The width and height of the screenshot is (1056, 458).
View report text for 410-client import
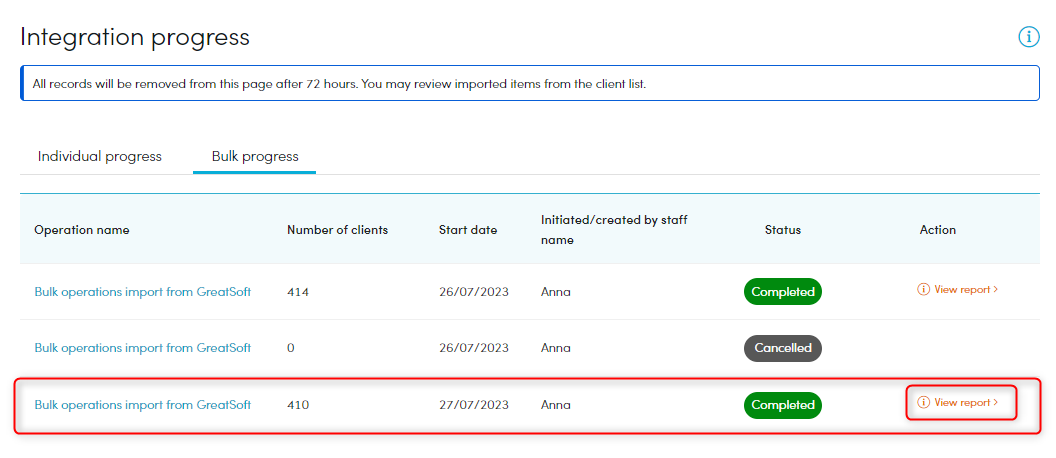(x=962, y=402)
